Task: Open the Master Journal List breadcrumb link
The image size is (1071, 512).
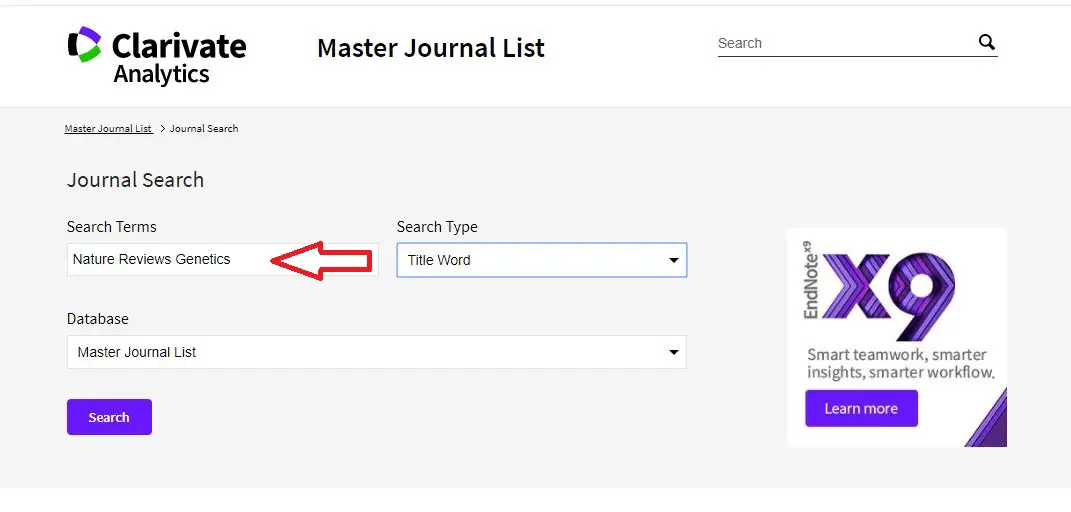Action: coord(109,128)
